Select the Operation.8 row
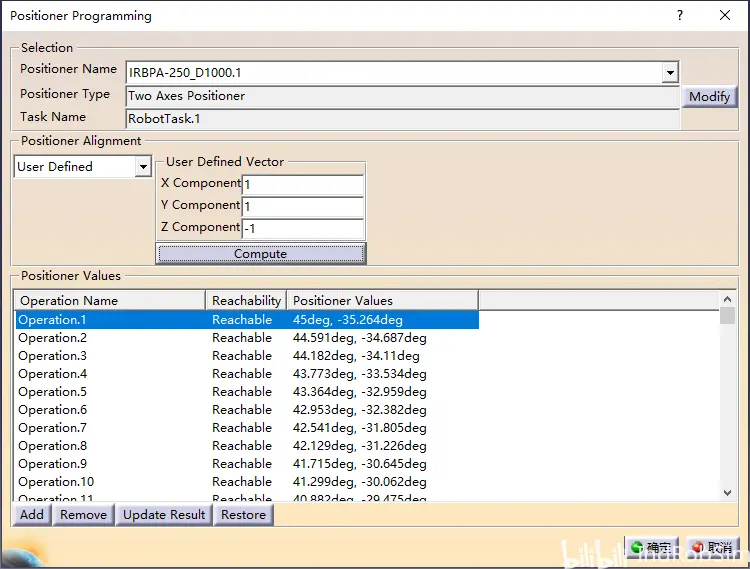 pos(247,446)
